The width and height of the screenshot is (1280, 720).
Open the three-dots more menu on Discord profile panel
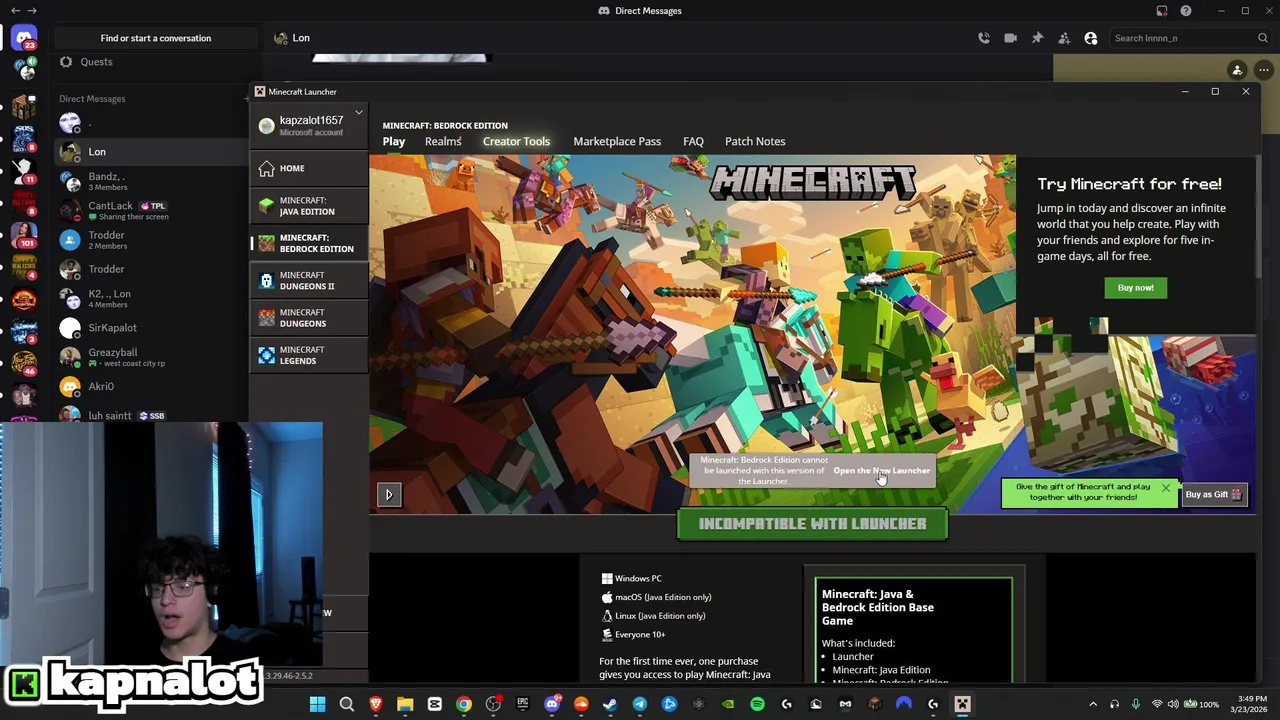coord(1264,70)
